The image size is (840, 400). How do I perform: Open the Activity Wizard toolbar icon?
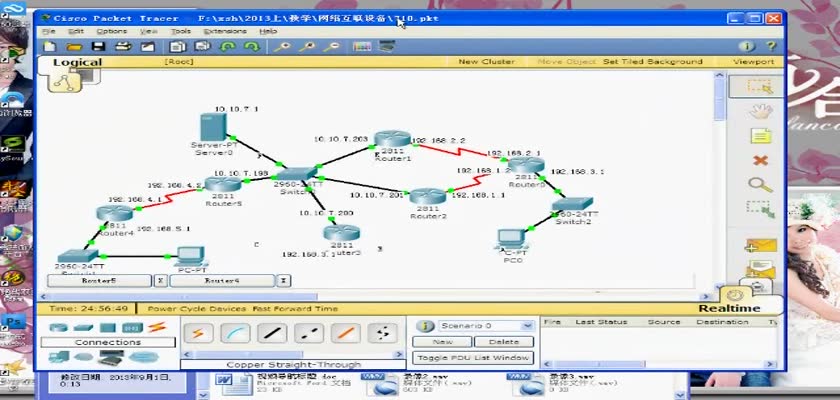147,47
